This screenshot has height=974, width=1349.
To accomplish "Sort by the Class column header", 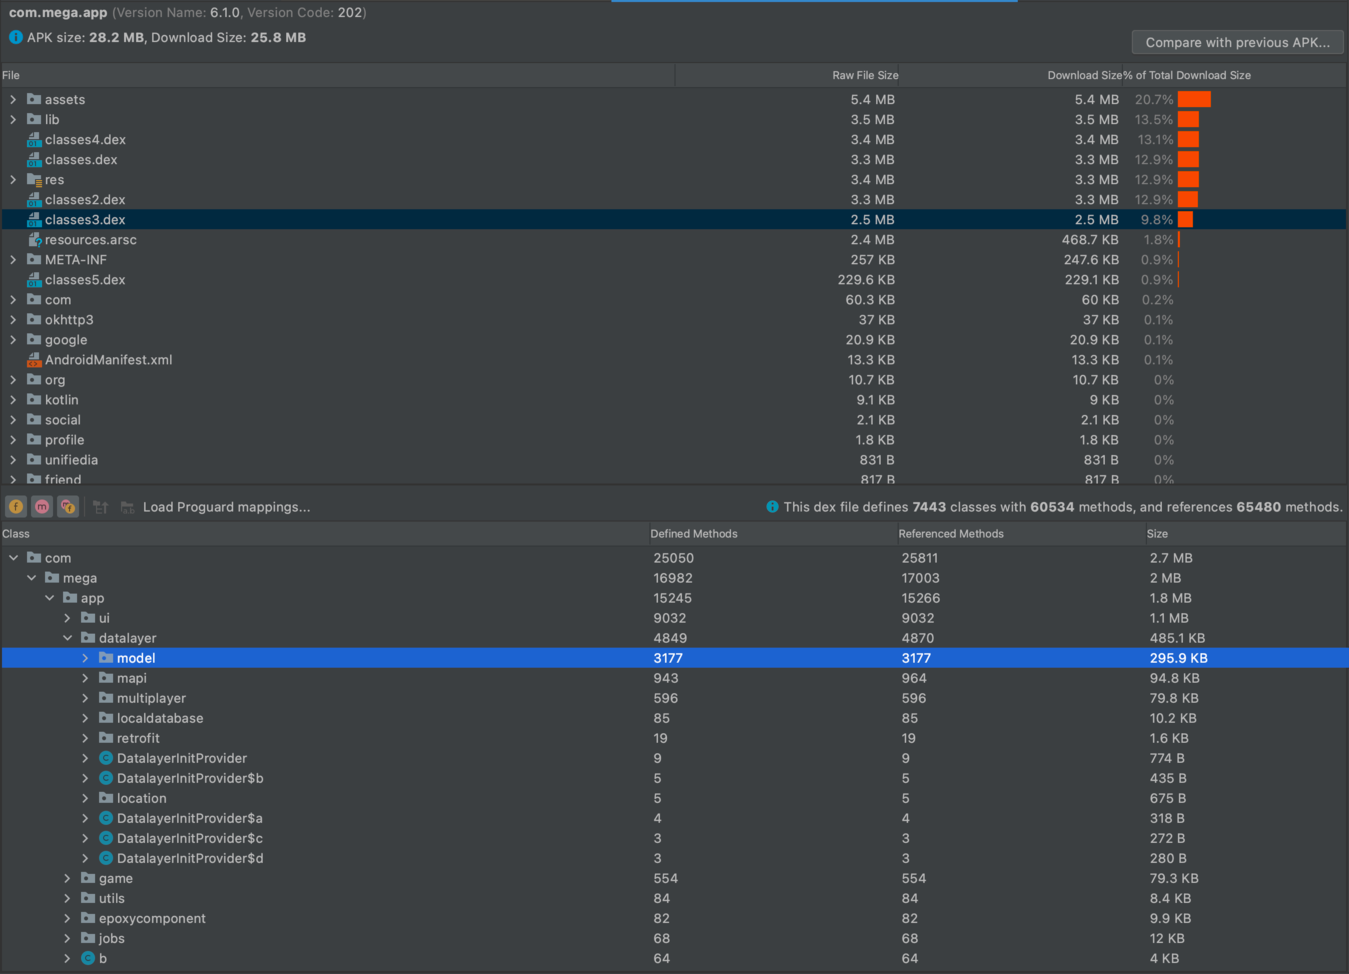I will 323,534.
